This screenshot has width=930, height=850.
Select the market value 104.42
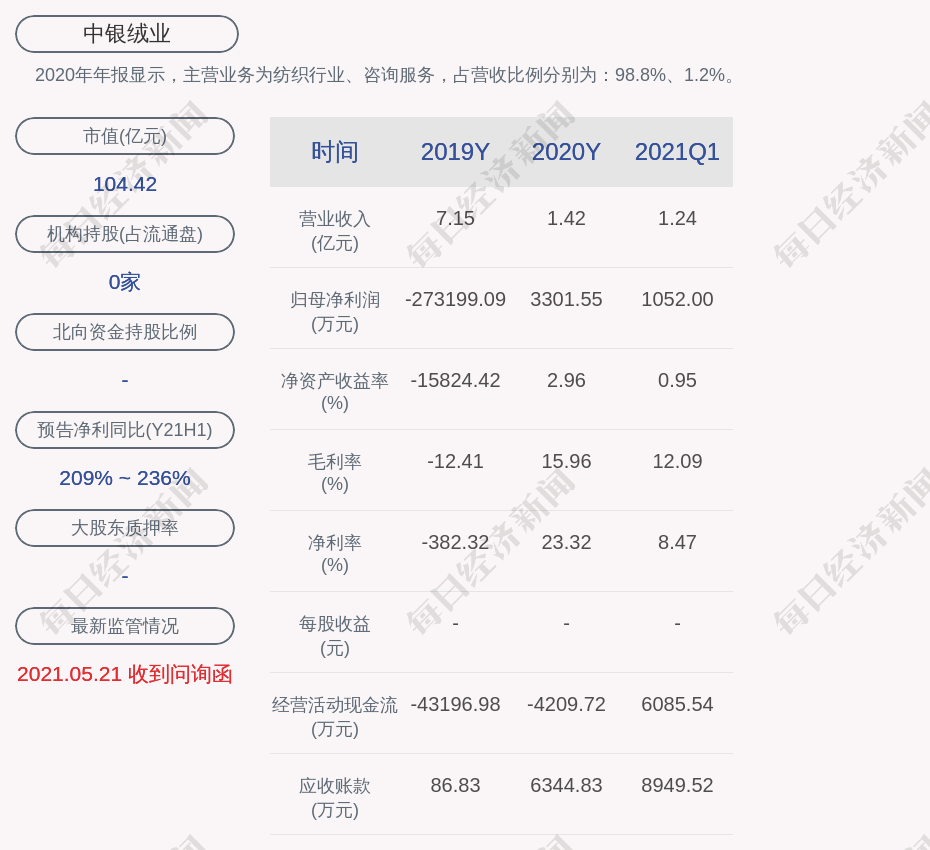click(x=125, y=184)
